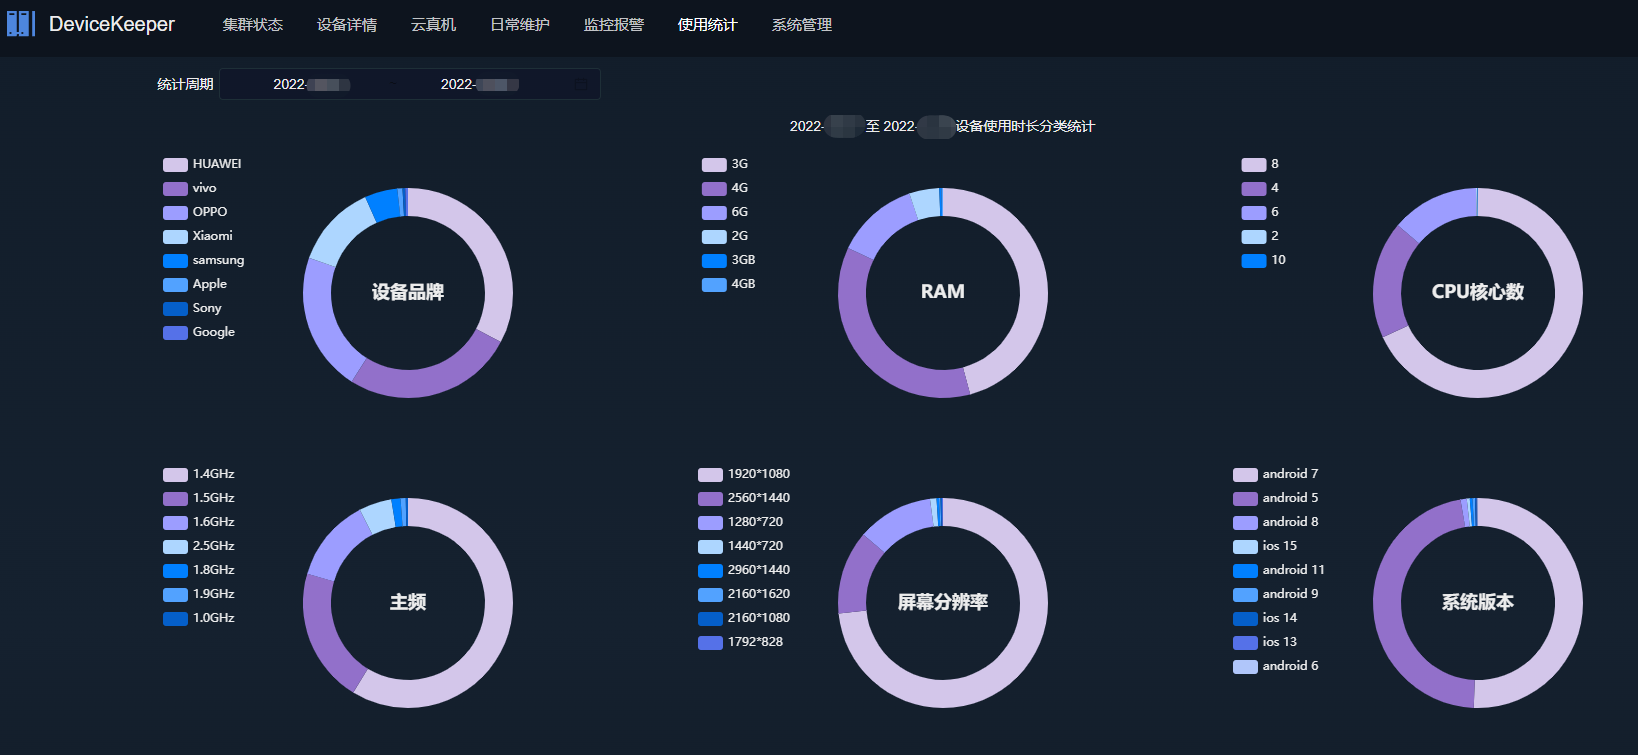Viewport: 1638px width, 755px height.
Task: Click the 6 cores legend color swatch
Action: coord(1254,213)
